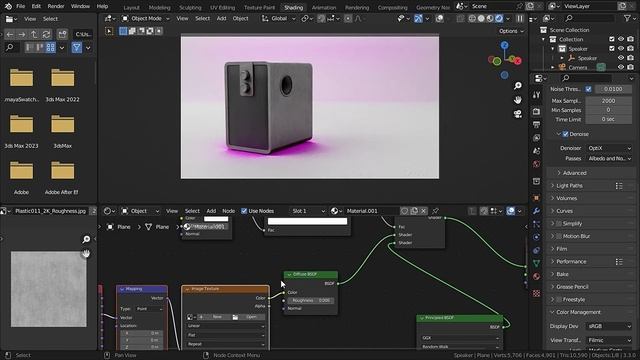Click the Max Samples 2000 field

[608, 101]
